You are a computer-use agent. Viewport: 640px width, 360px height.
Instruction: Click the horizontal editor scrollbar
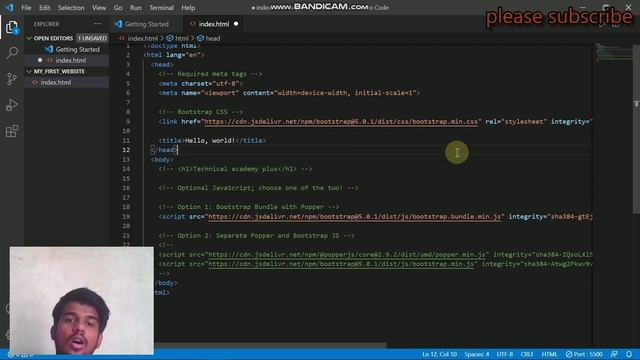[x=269, y=345]
